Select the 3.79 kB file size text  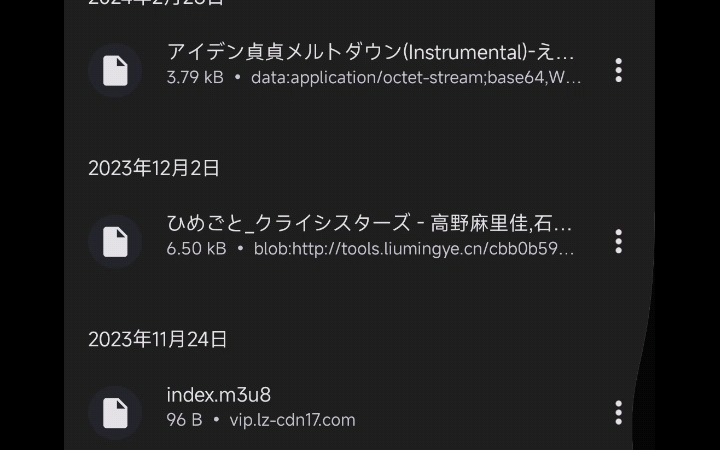click(195, 77)
